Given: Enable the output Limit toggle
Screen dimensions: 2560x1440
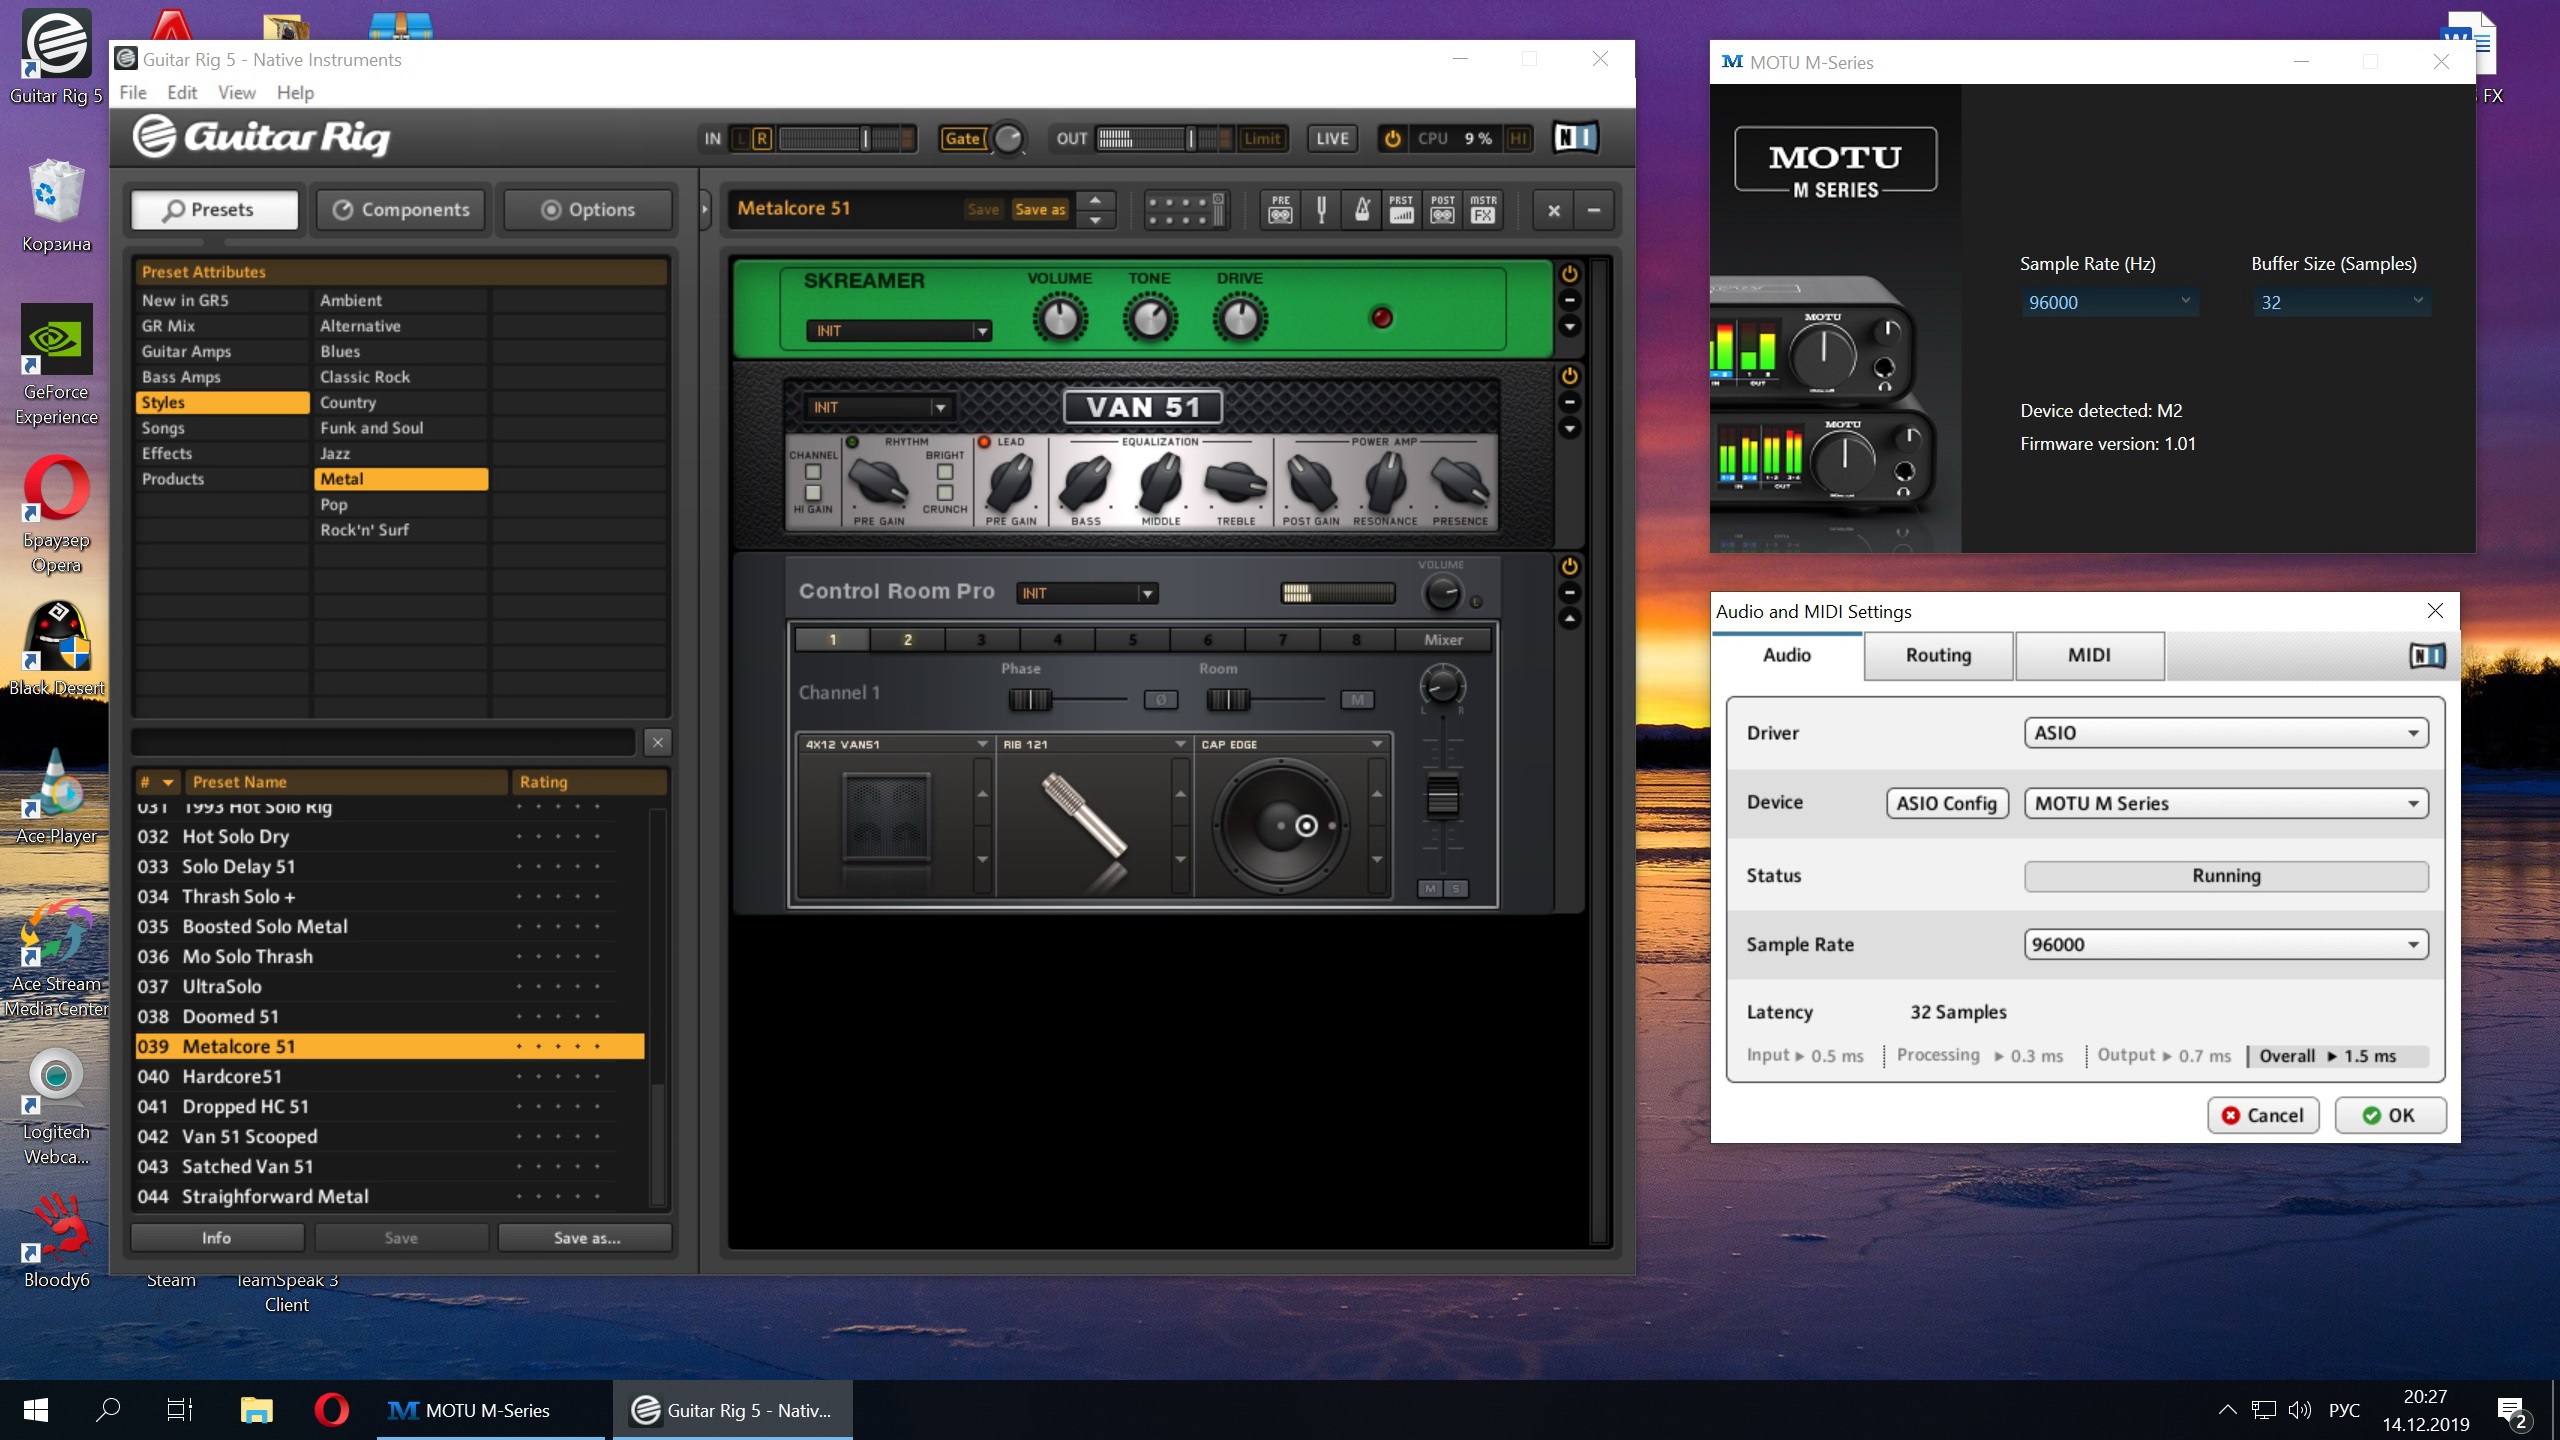Looking at the screenshot, I should pyautogui.click(x=1261, y=139).
